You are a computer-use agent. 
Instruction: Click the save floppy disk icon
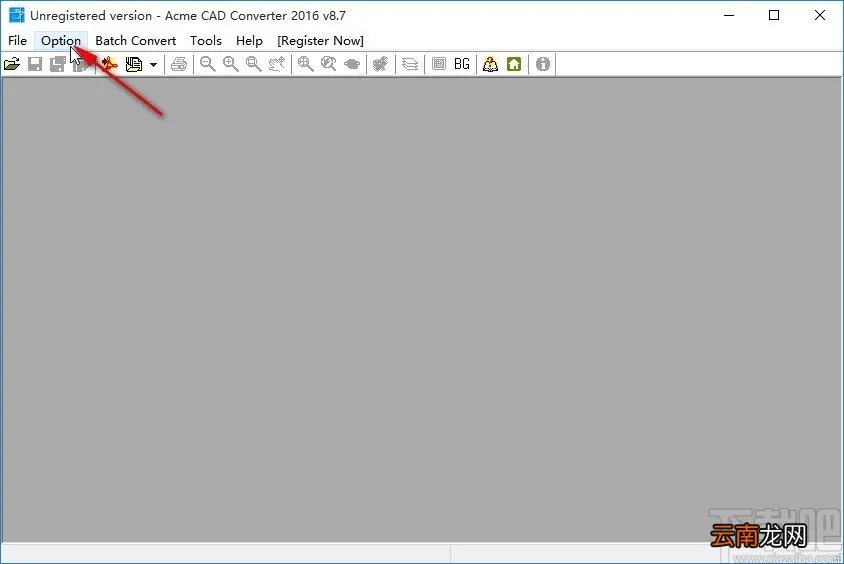click(x=35, y=64)
